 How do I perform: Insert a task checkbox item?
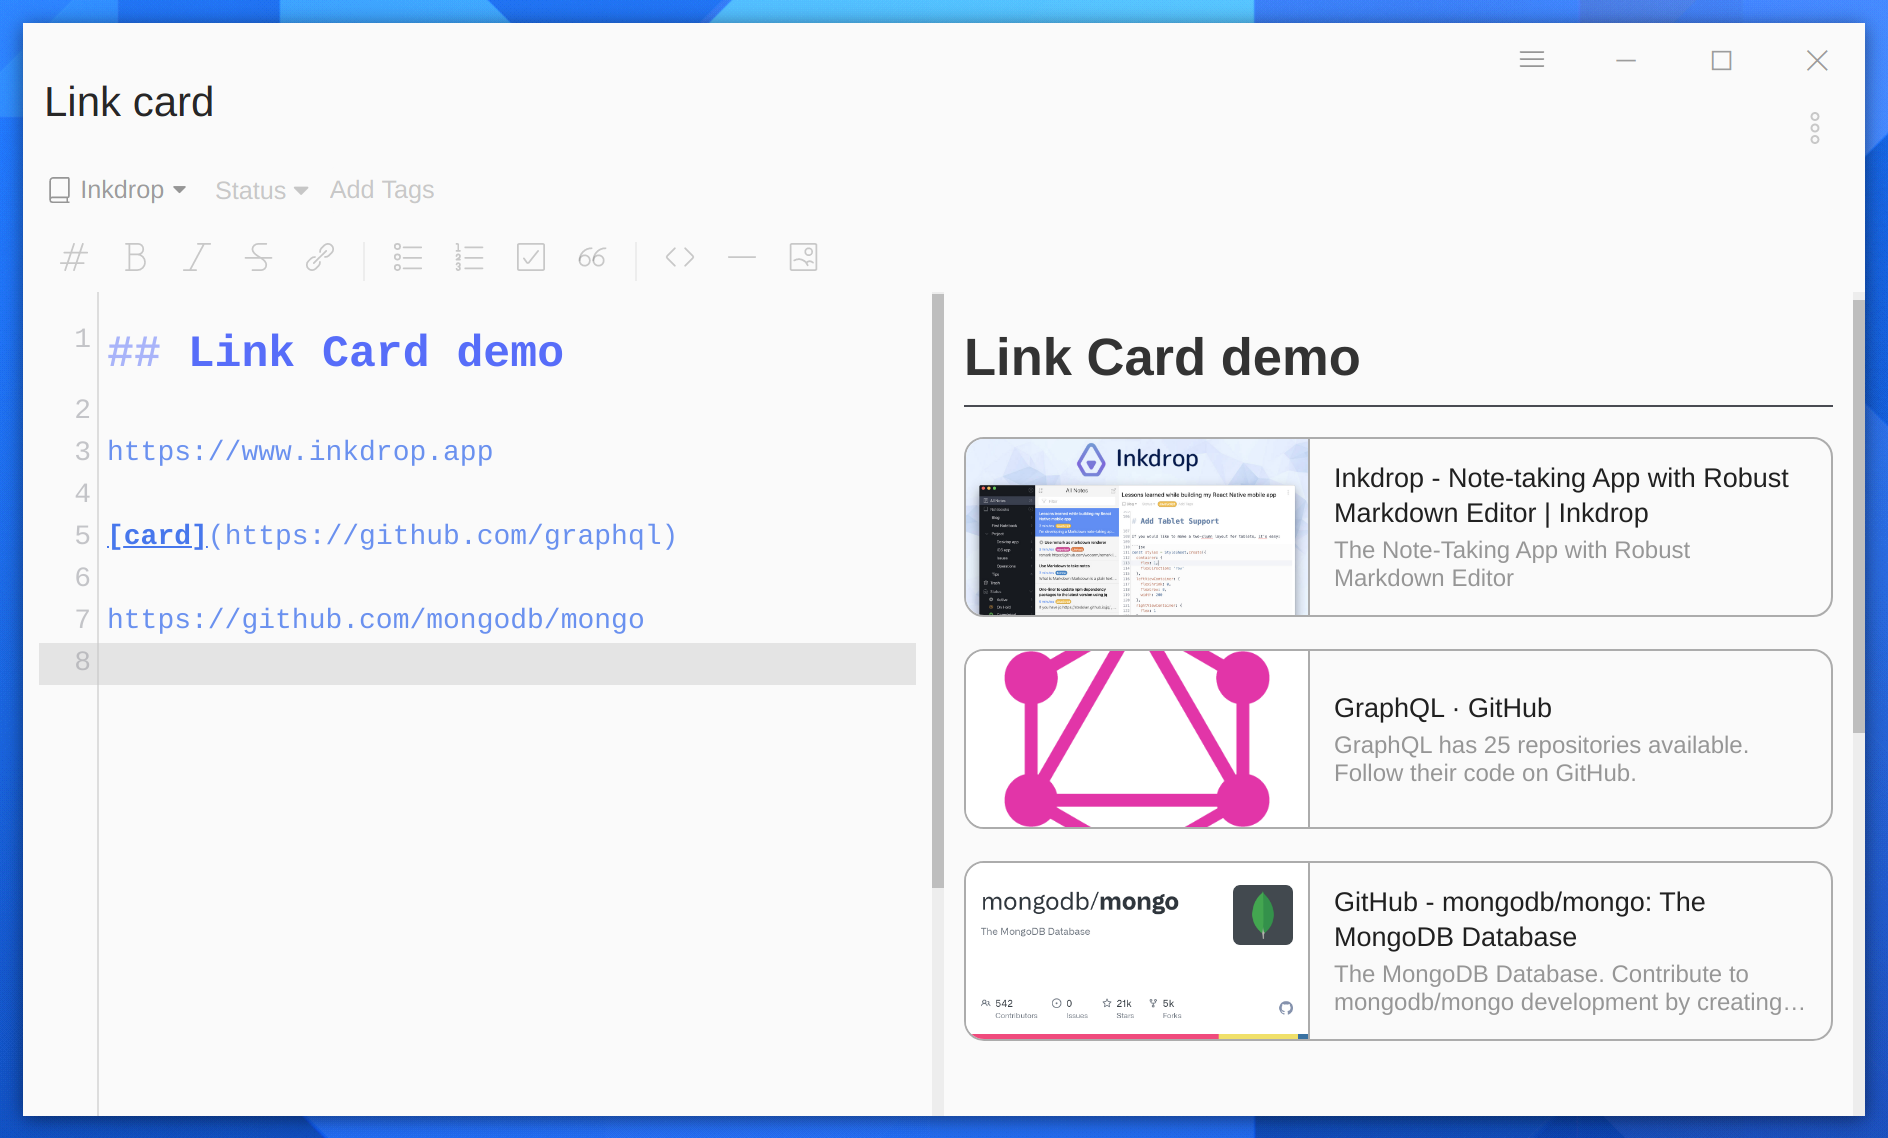pos(531,258)
